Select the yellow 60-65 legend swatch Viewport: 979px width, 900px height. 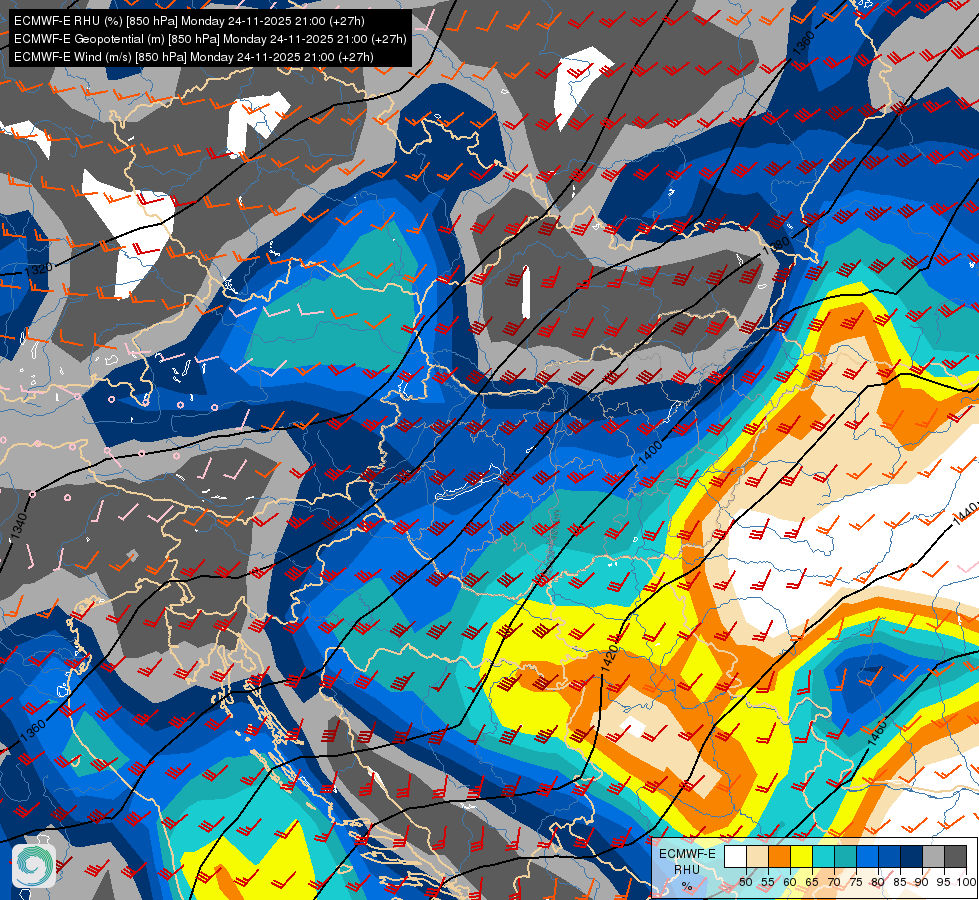point(801,856)
